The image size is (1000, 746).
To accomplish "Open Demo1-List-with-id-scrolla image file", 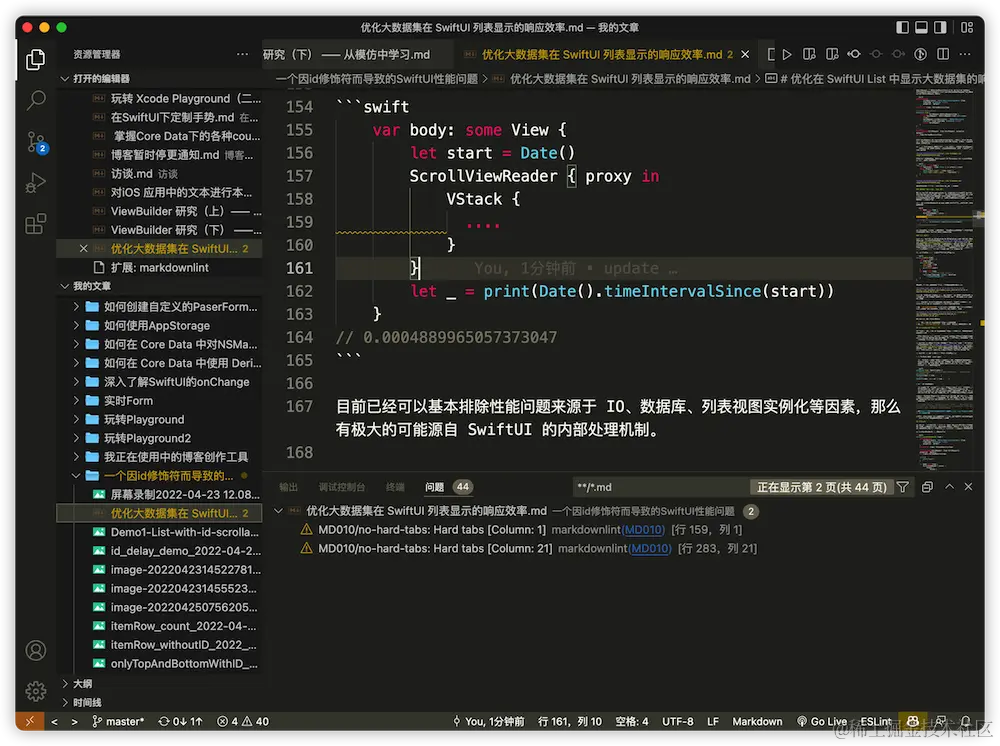I will coord(184,532).
